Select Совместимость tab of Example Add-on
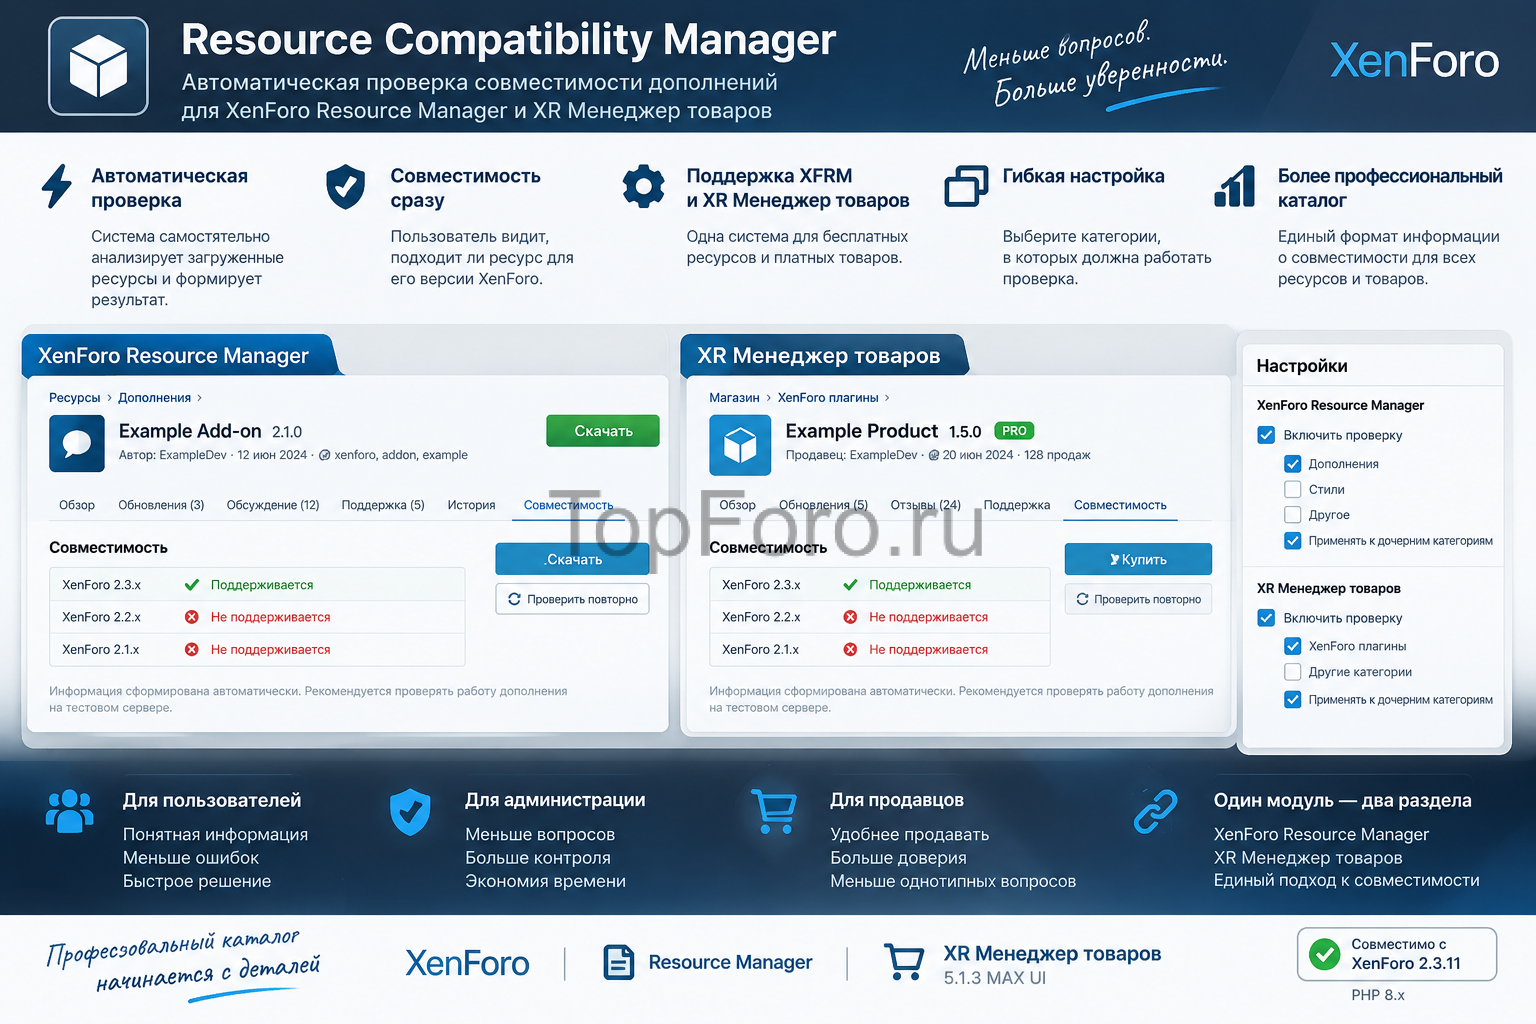The height and width of the screenshot is (1024, 1536). click(569, 505)
